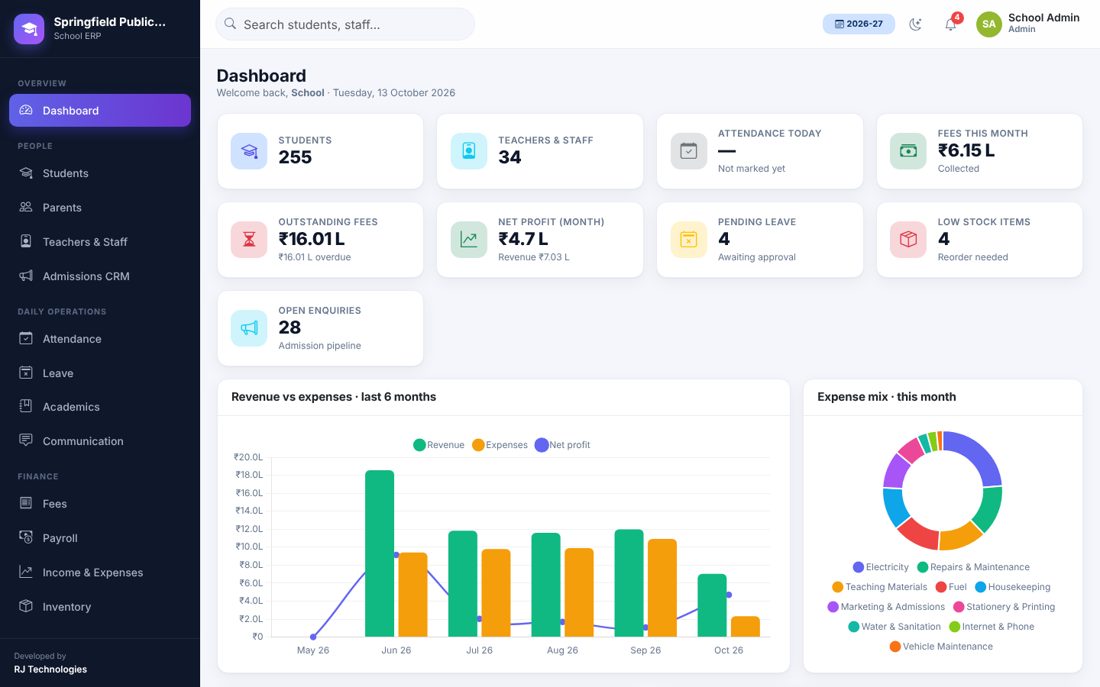Image resolution: width=1100 pixels, height=687 pixels.
Task: Open the School Admin profile menu
Action: pos(1028,24)
